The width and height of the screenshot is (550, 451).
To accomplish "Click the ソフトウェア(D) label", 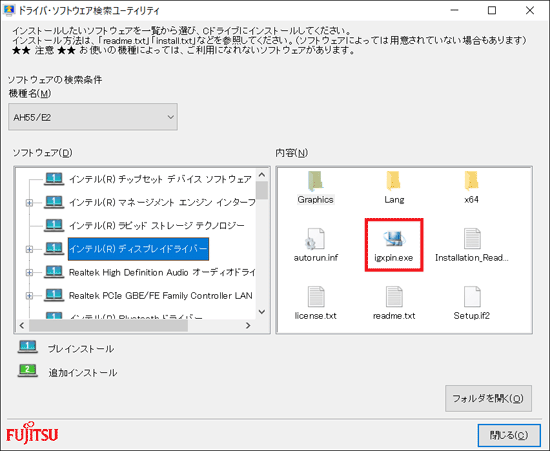I will 42,153.
